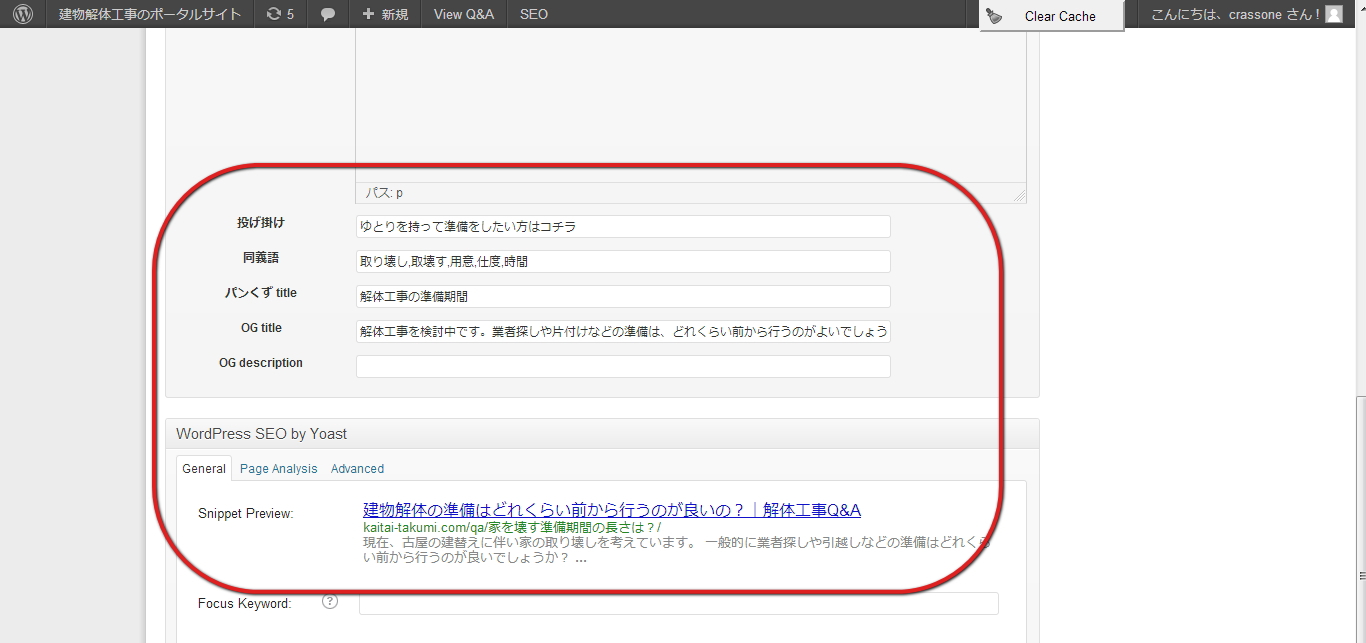Click the broom icon beside Clear Cache

994,15
